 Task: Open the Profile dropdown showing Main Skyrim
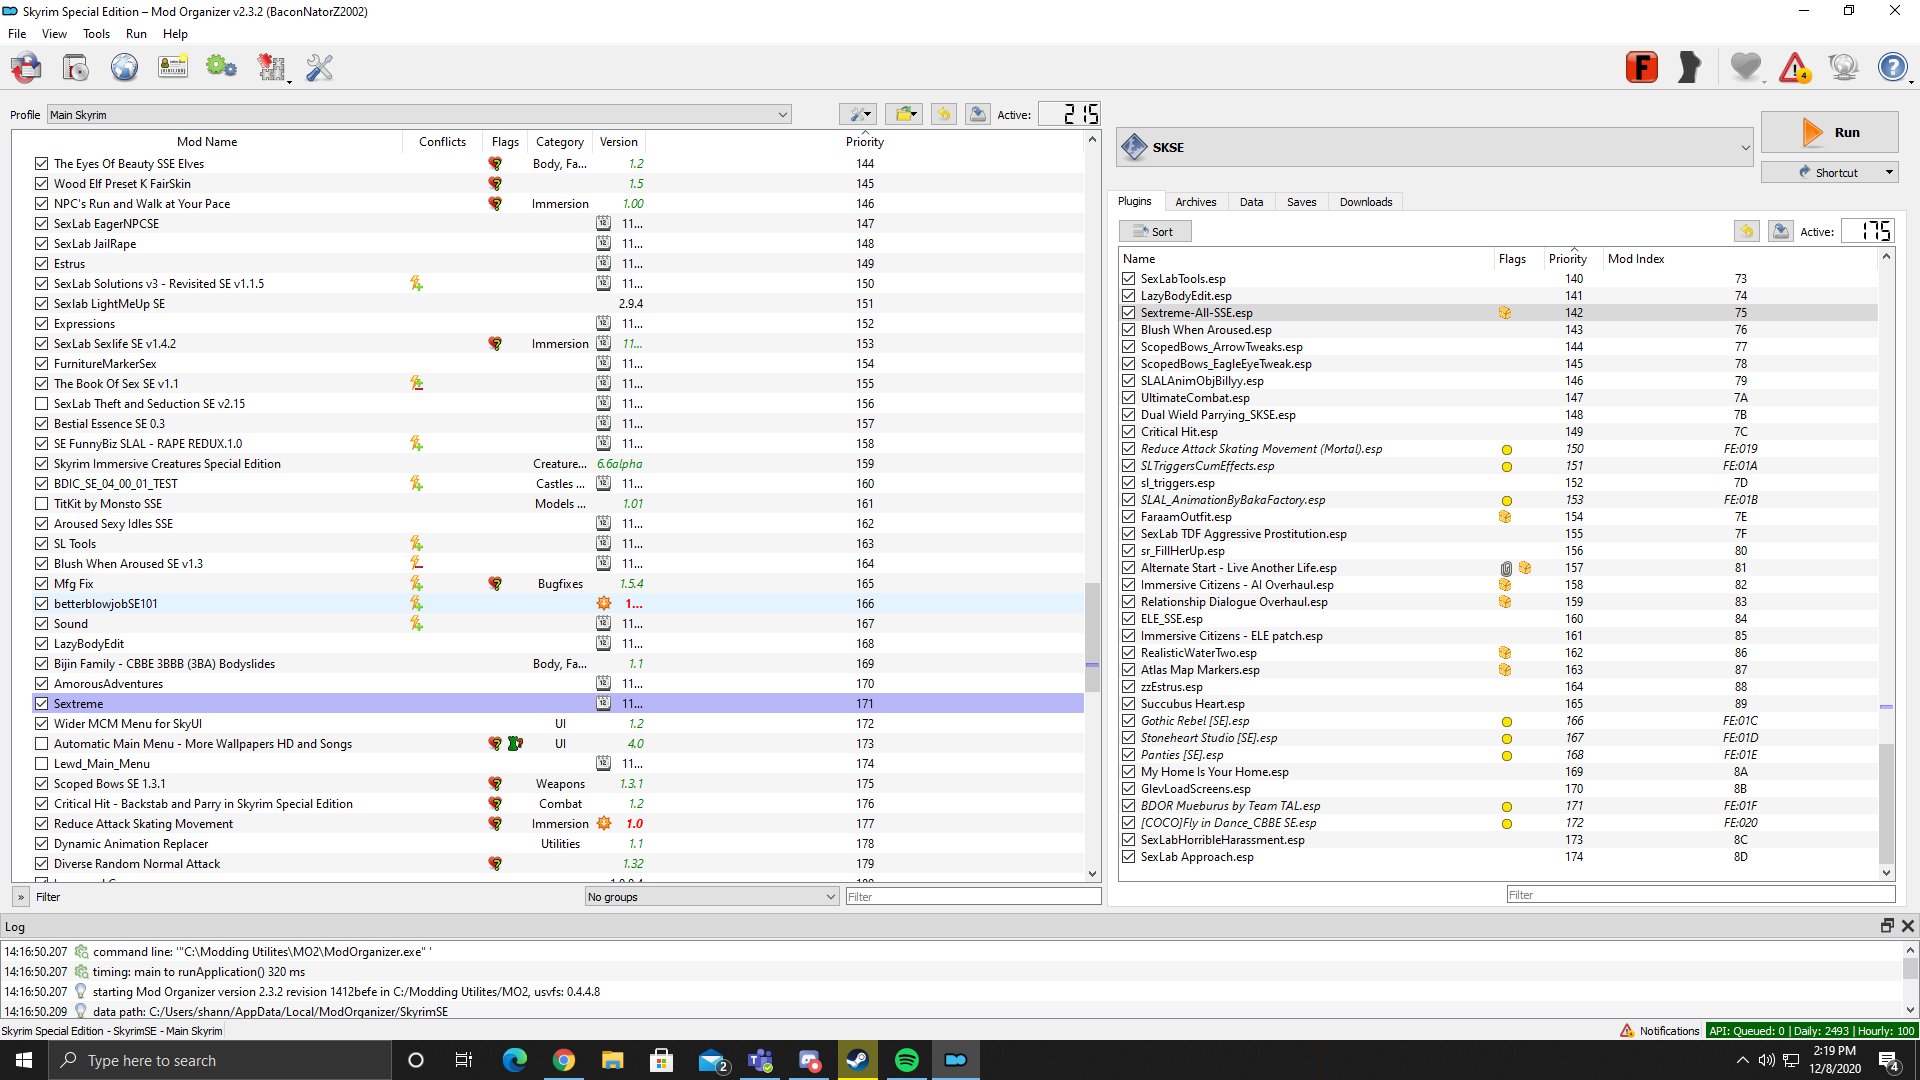pyautogui.click(x=418, y=115)
